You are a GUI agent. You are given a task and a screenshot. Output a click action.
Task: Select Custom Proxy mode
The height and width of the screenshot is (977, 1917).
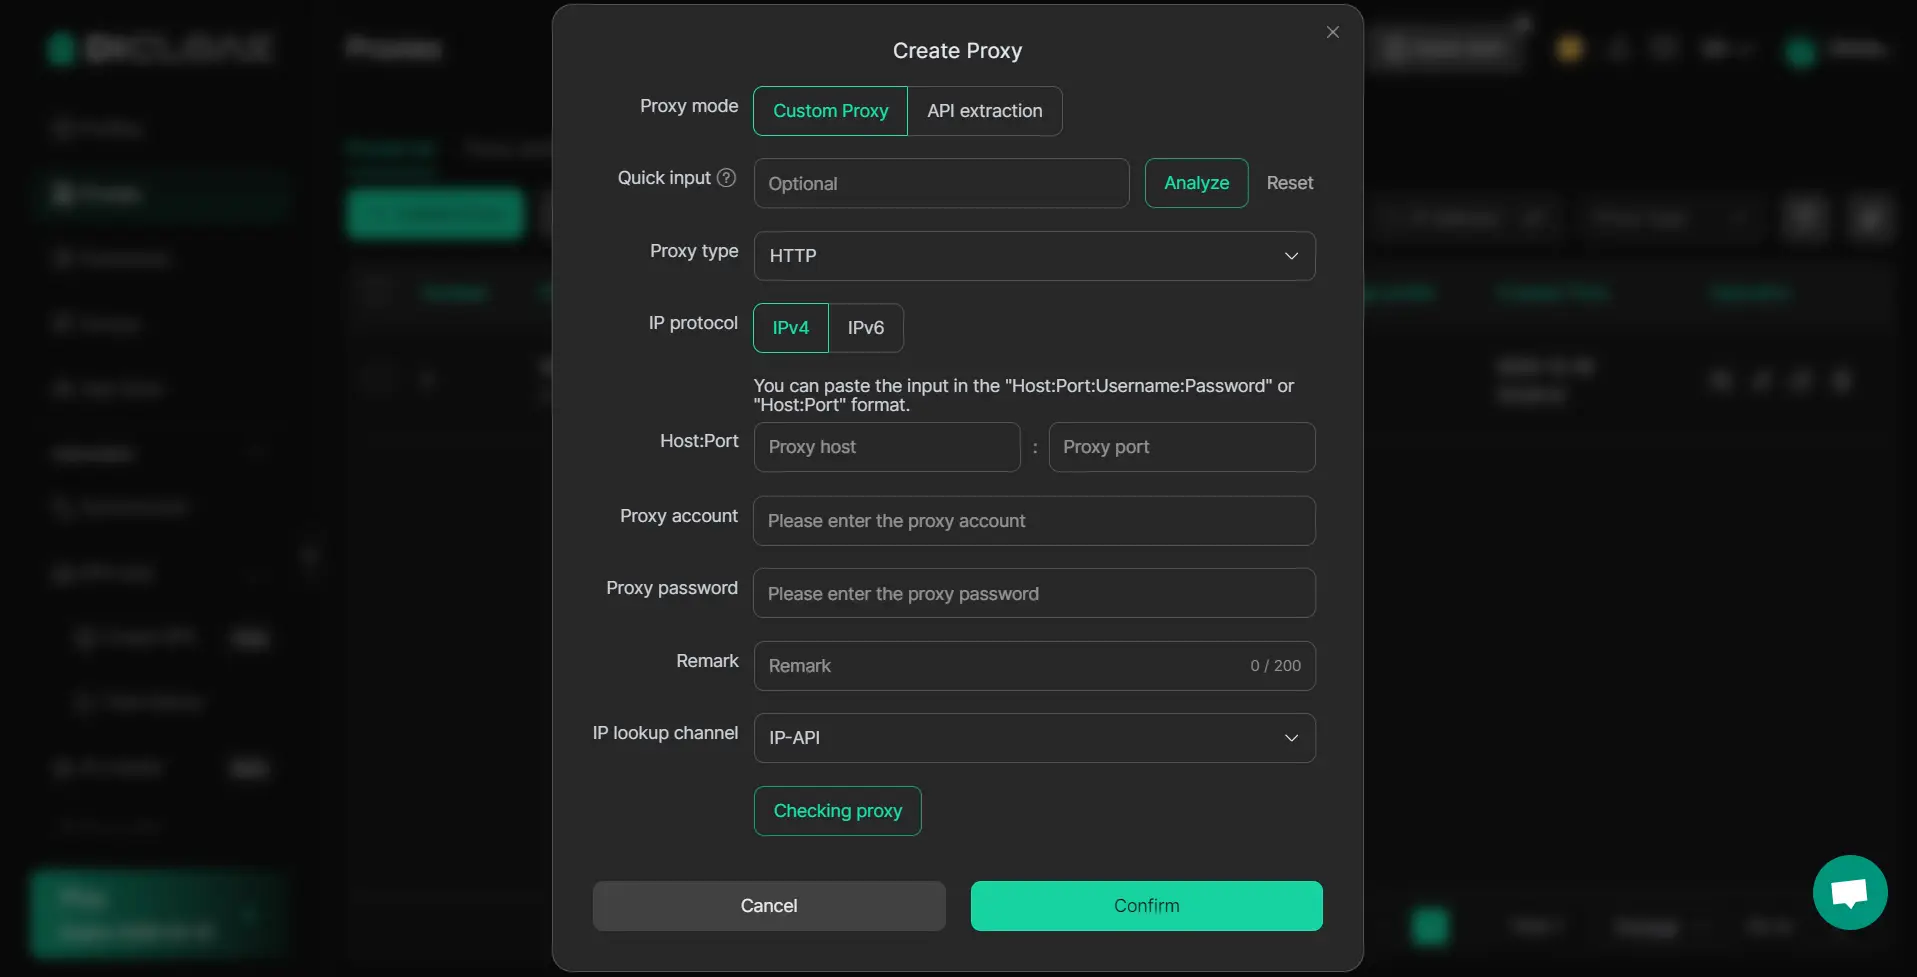pos(830,111)
